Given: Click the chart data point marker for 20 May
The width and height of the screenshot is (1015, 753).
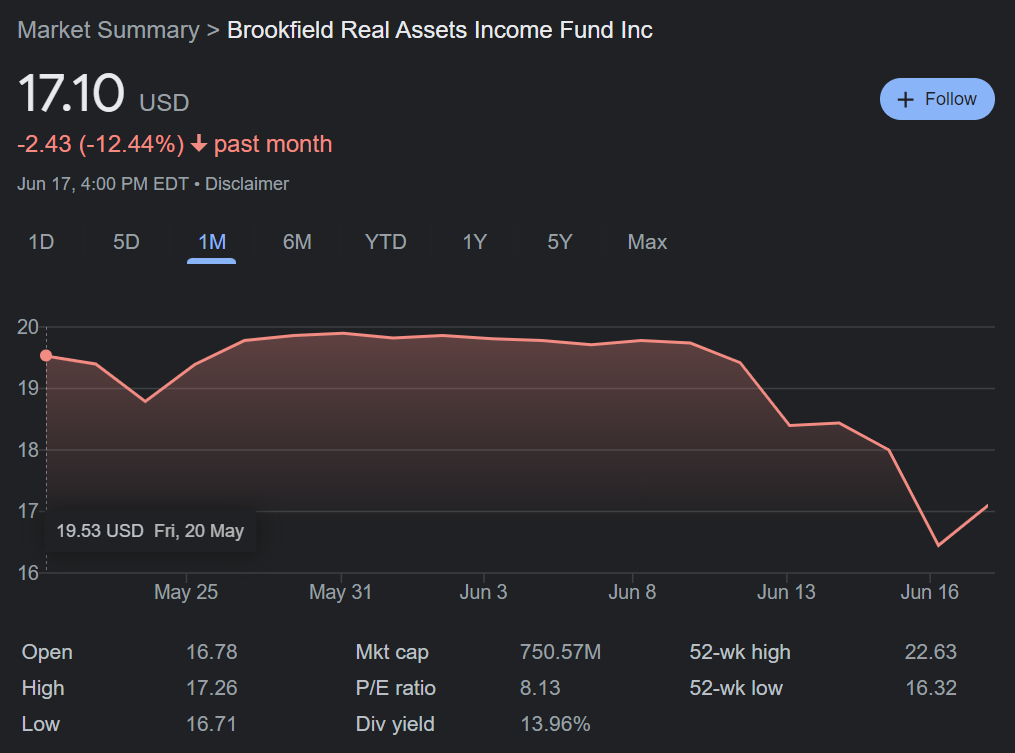Looking at the screenshot, I should click(46, 355).
